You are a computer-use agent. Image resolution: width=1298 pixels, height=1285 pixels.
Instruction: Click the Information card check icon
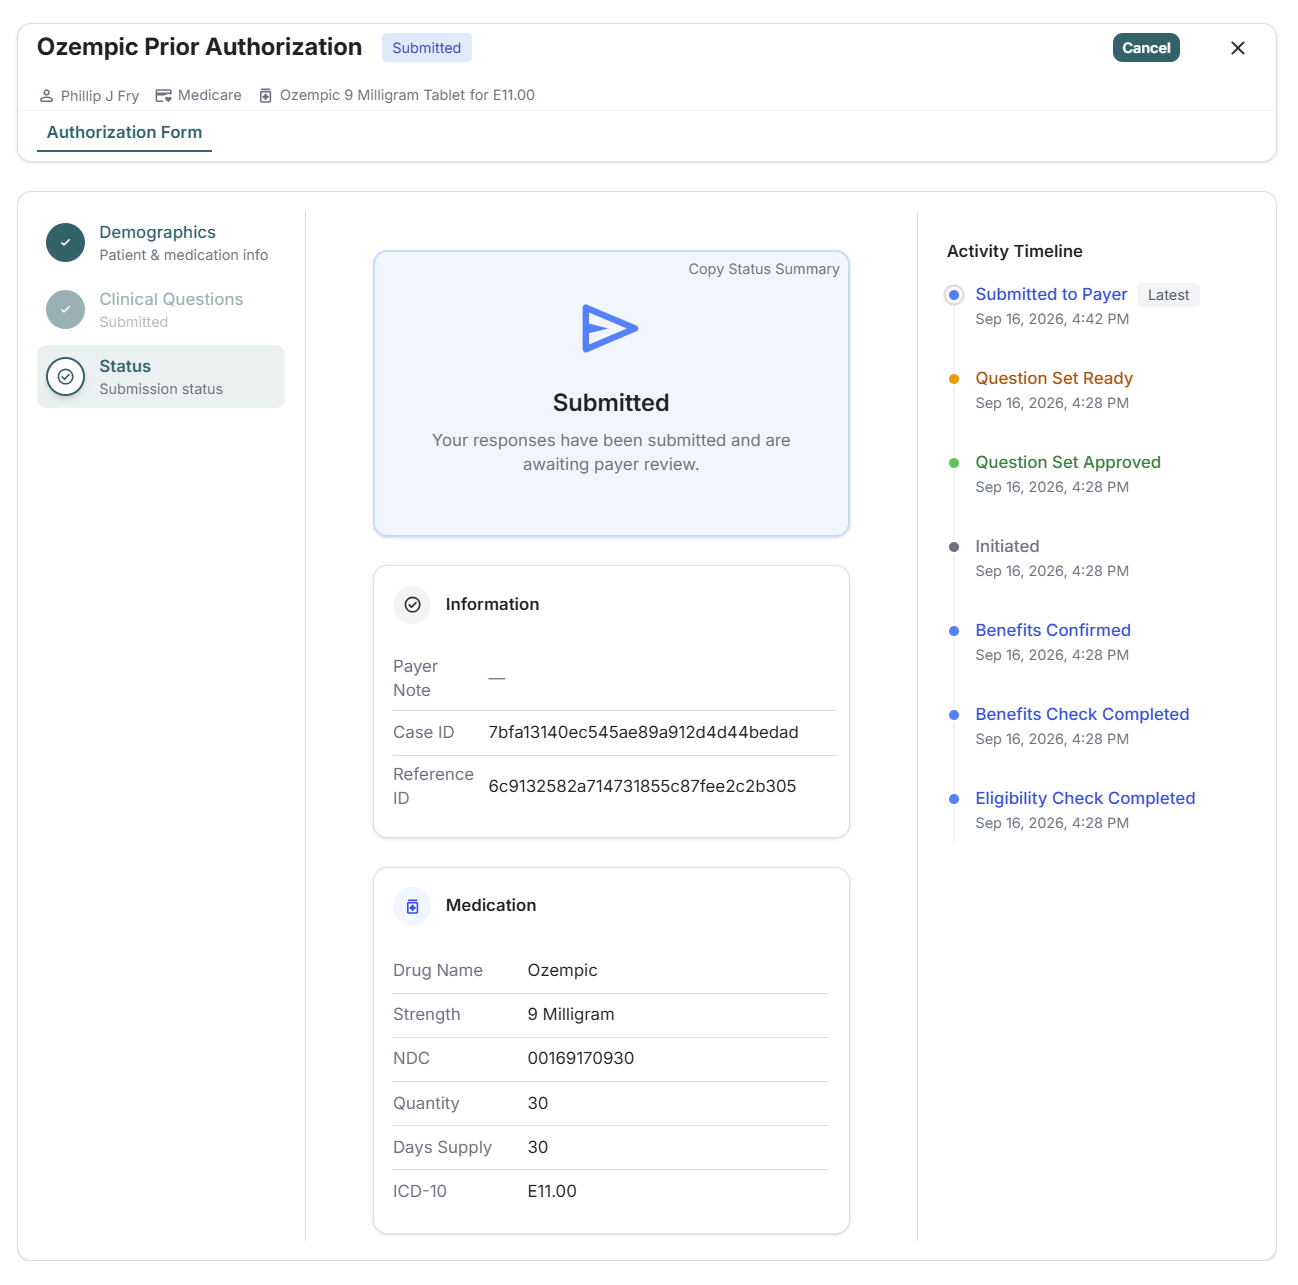(x=412, y=605)
